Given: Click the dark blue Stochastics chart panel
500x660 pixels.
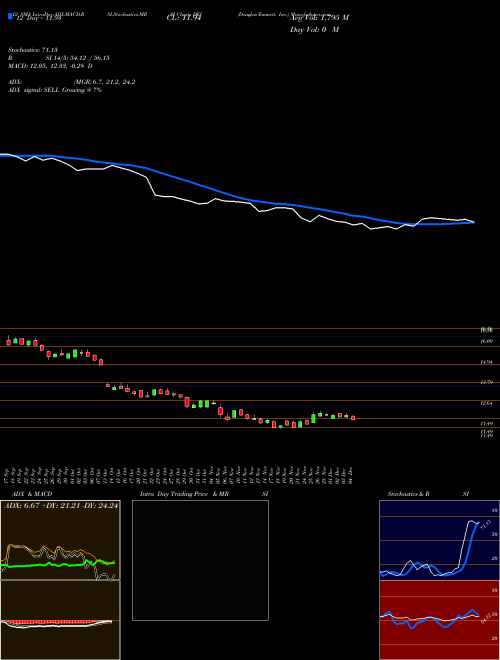Looking at the screenshot, I should [439, 540].
